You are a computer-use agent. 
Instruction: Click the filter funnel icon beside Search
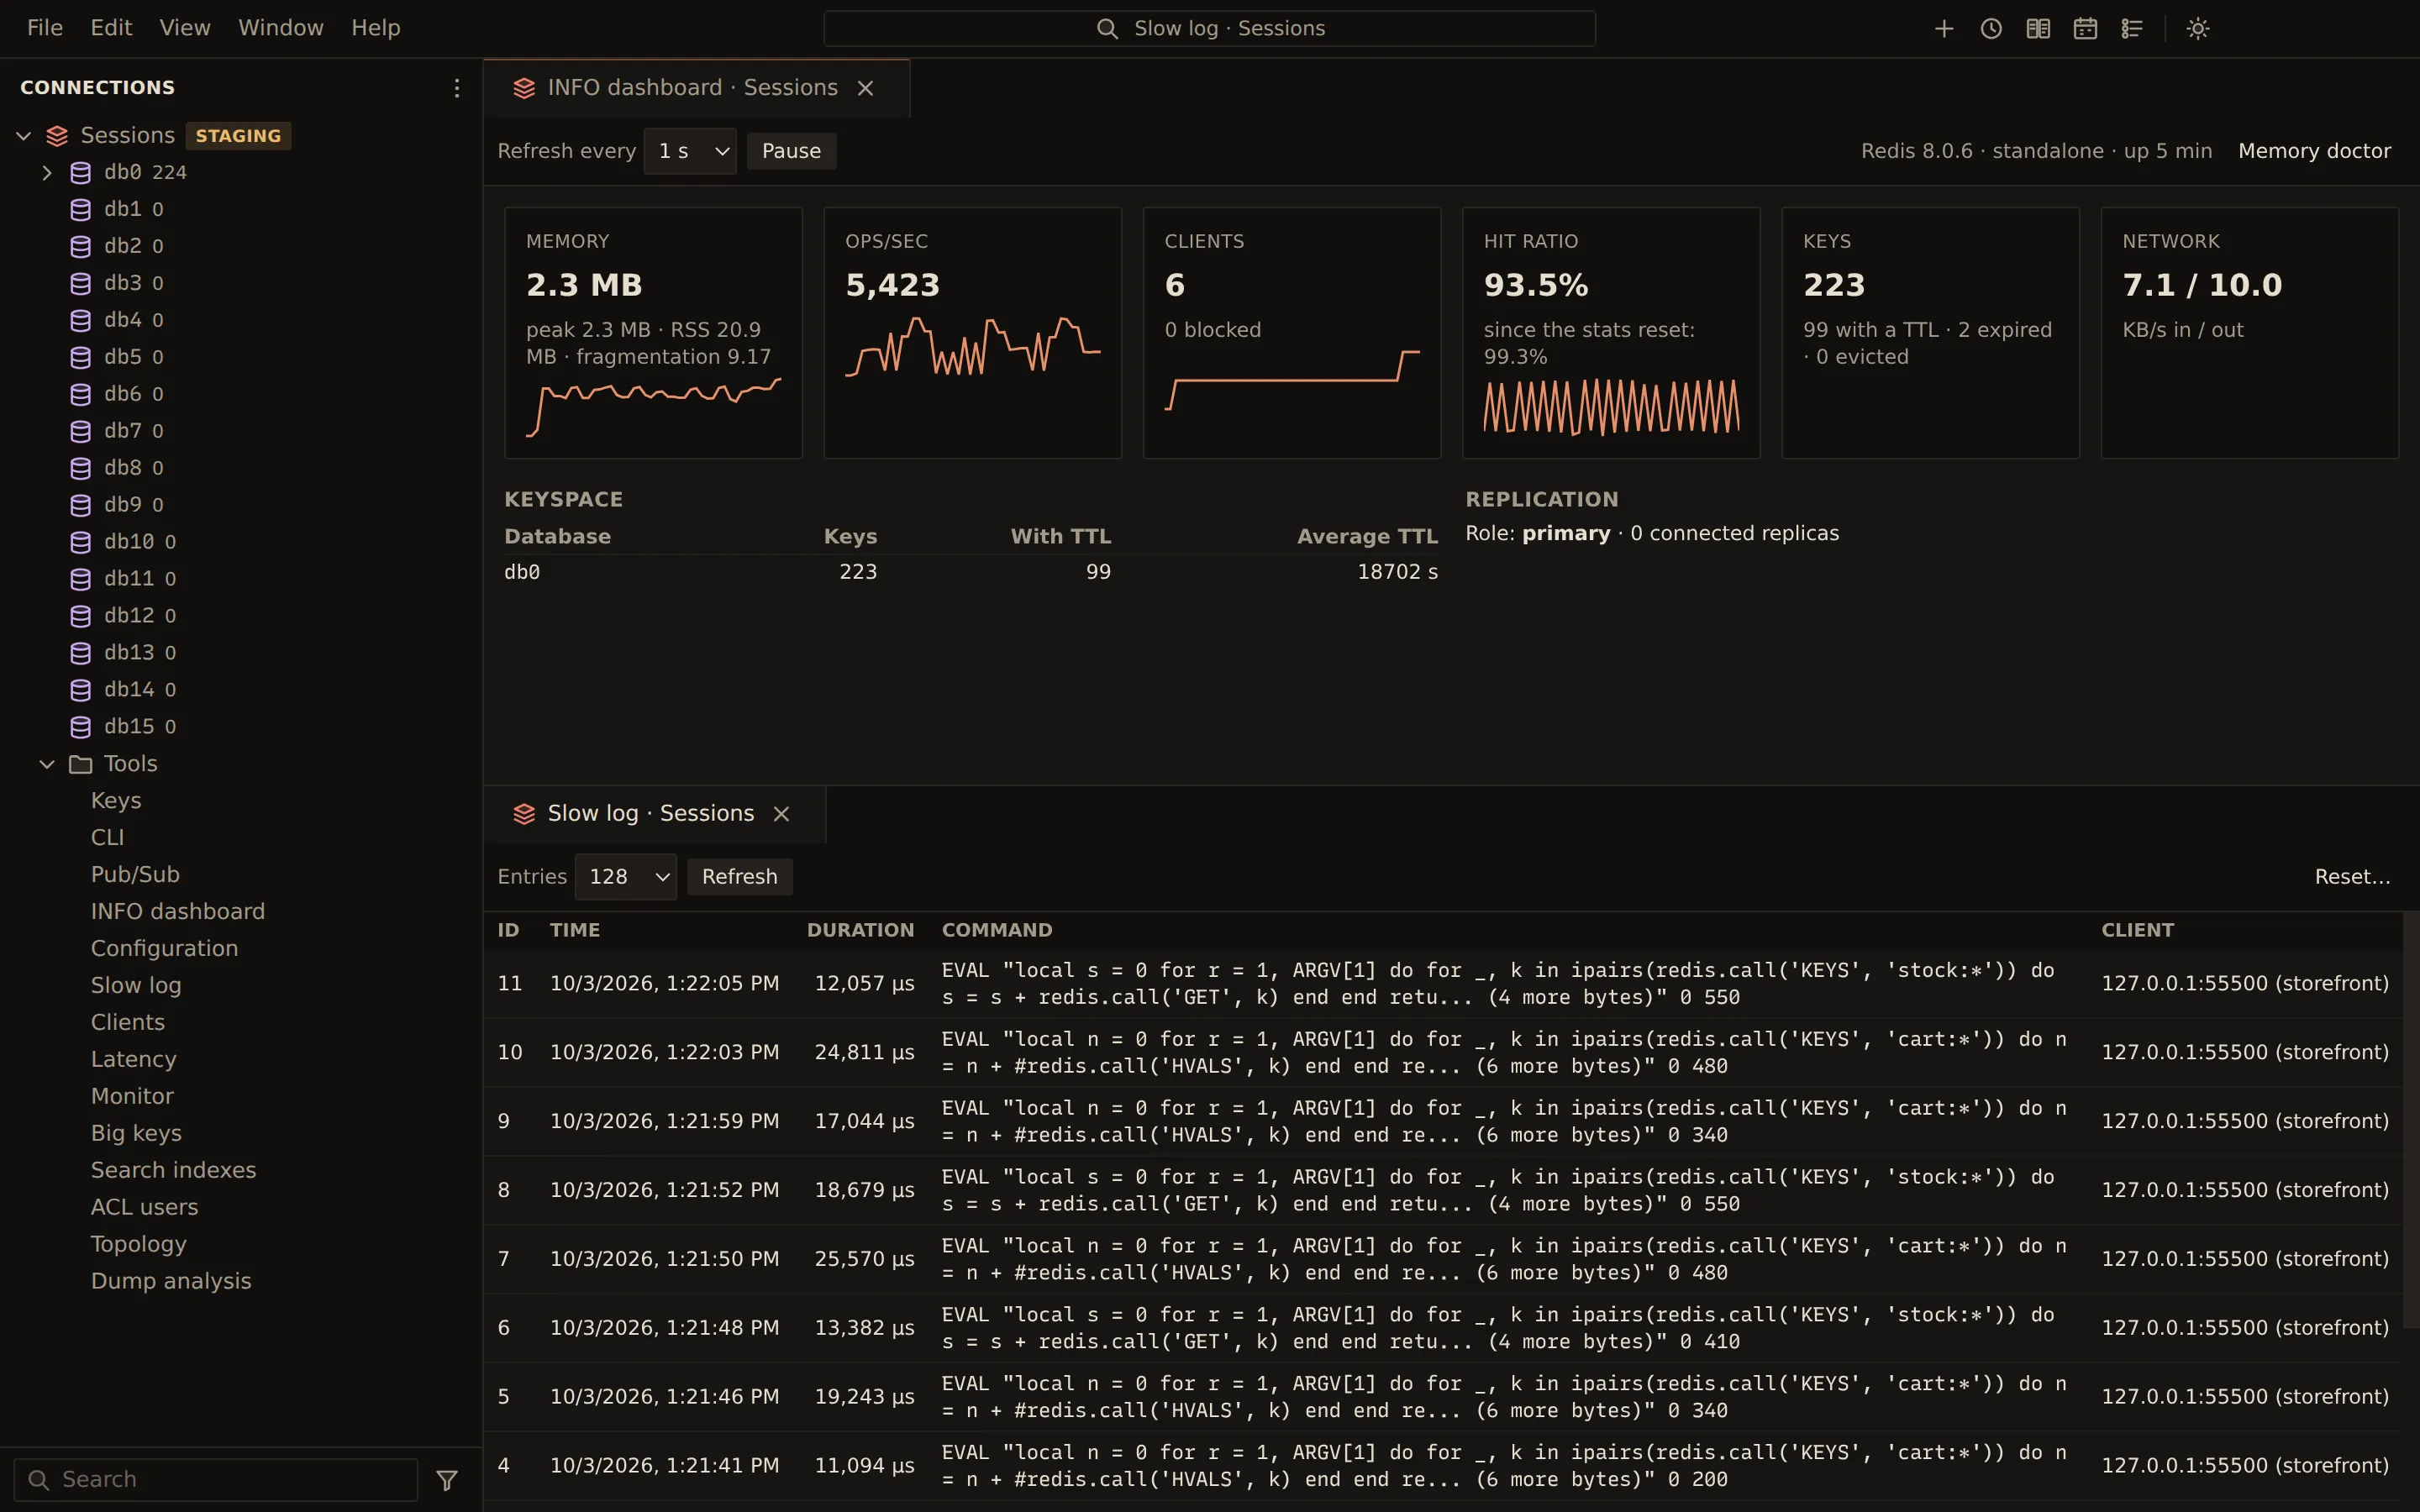pyautogui.click(x=447, y=1480)
